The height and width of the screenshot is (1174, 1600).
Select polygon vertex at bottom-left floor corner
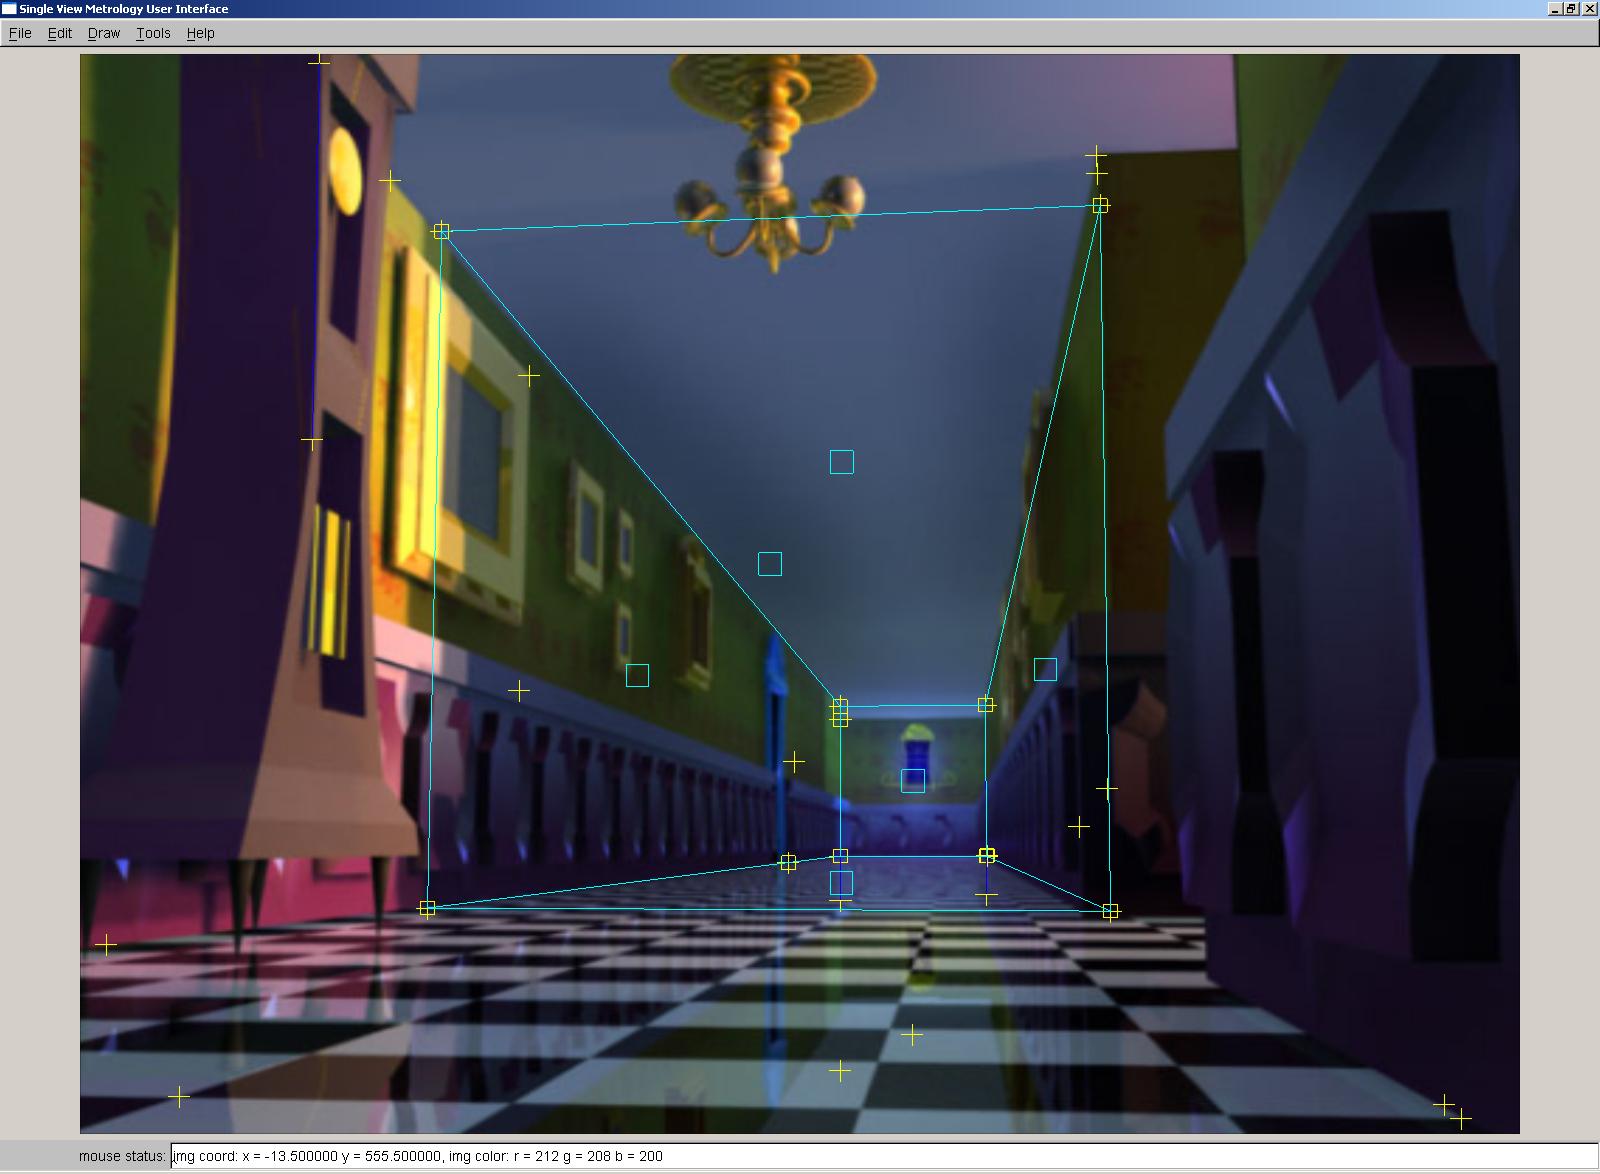427,908
